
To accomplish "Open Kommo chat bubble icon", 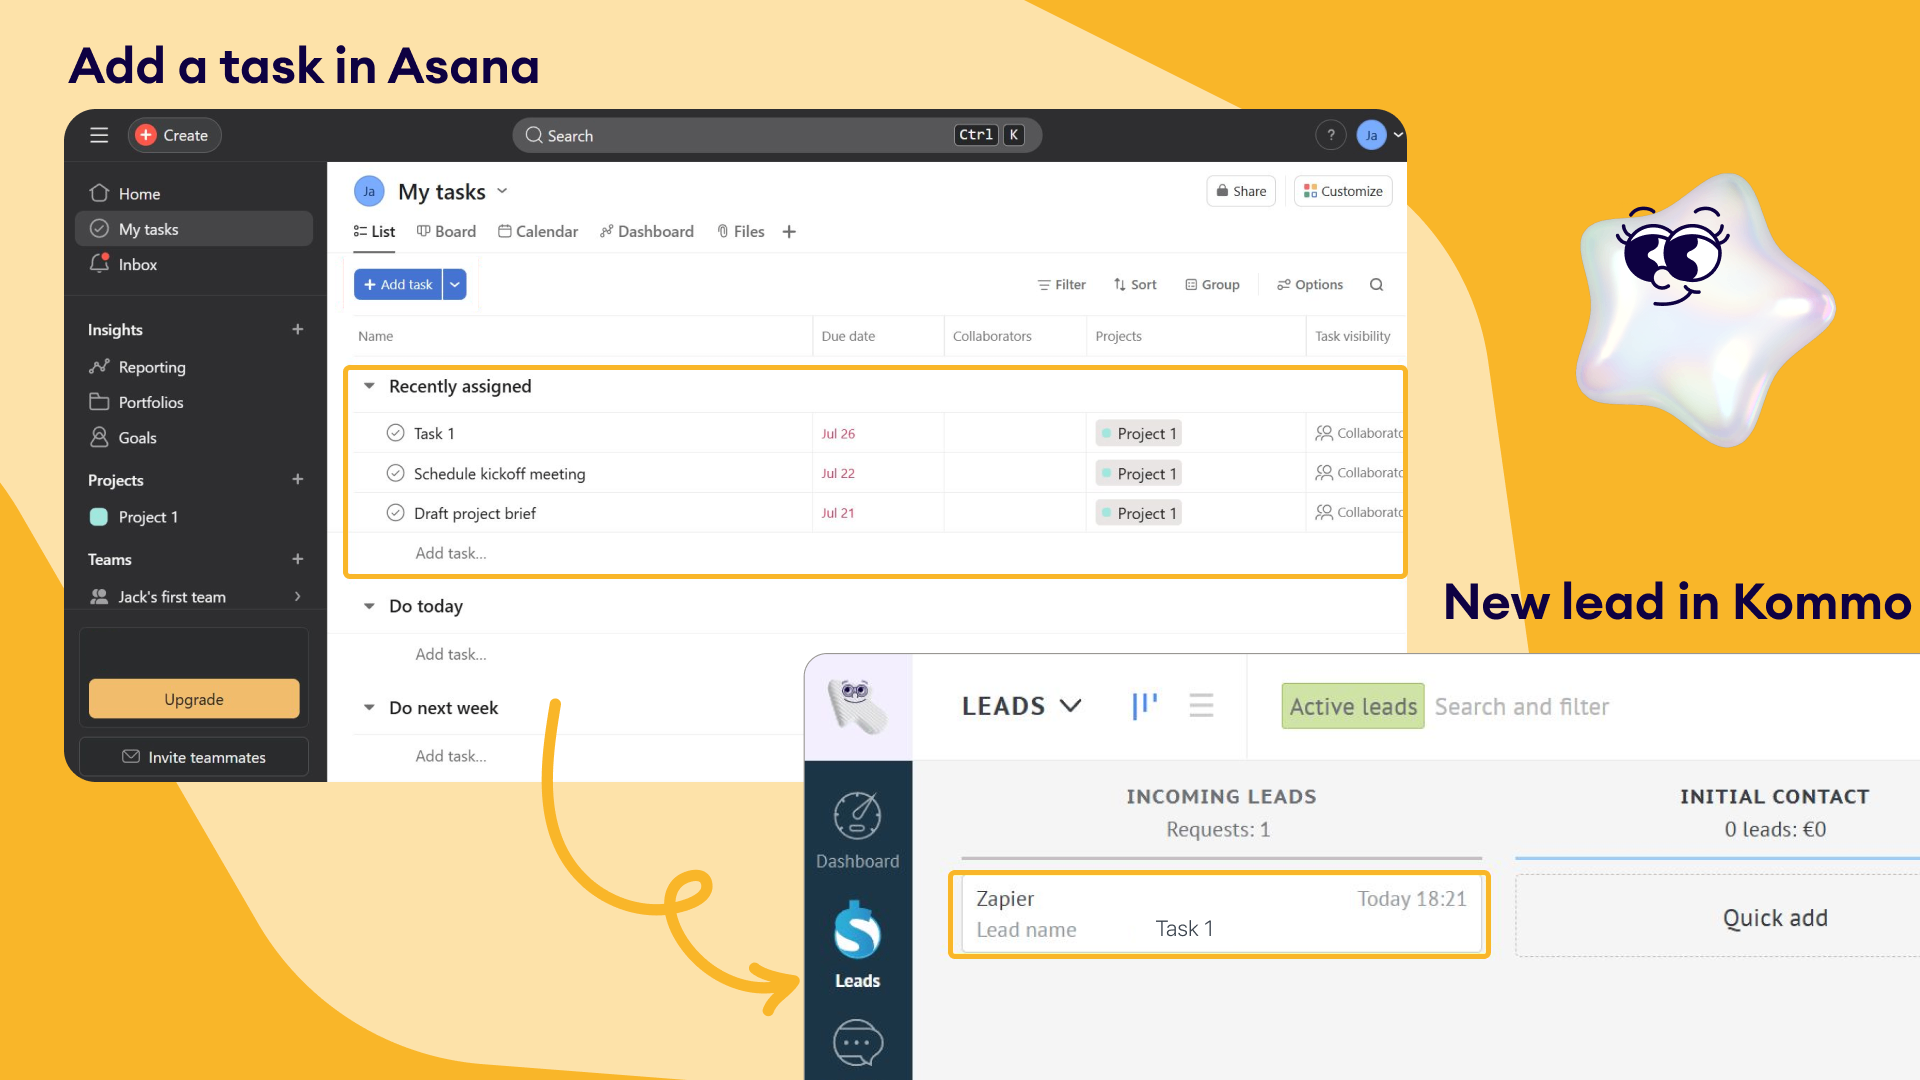I will pyautogui.click(x=857, y=1043).
